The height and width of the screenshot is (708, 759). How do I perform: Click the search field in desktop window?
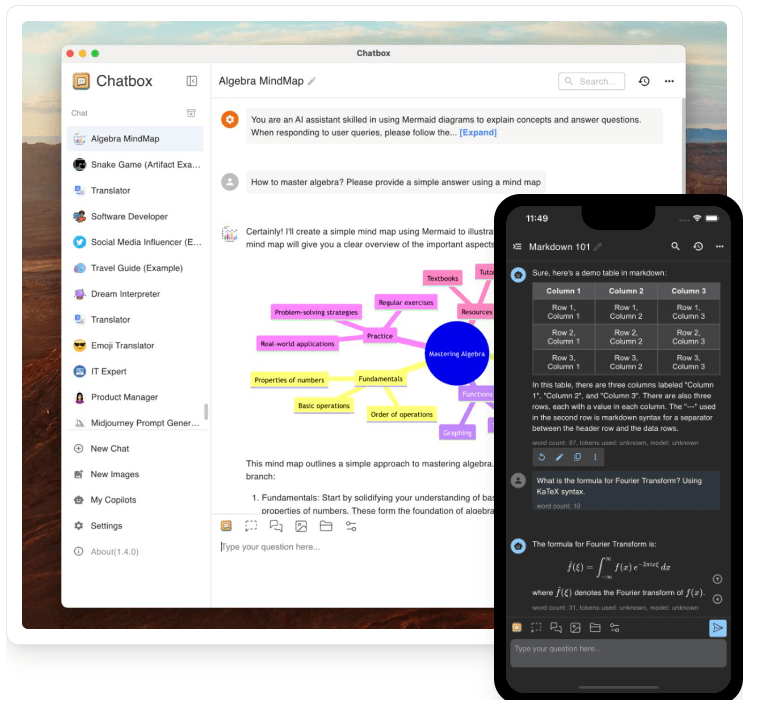pyautogui.click(x=592, y=81)
